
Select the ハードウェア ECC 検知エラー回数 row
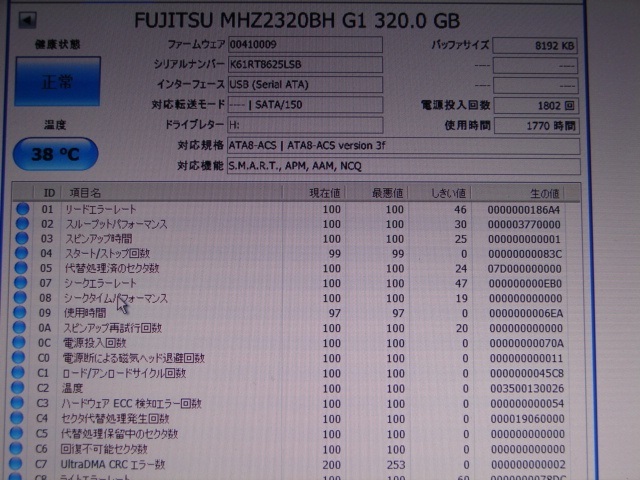point(296,403)
